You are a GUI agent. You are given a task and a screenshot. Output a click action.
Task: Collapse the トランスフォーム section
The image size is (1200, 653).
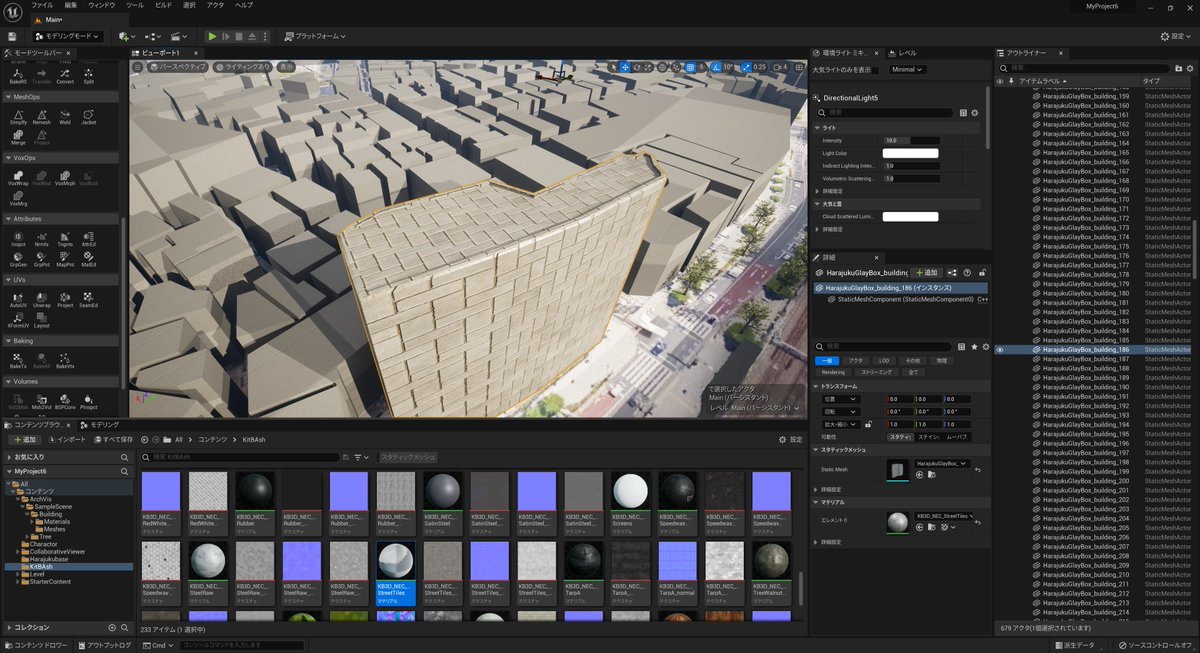point(818,386)
